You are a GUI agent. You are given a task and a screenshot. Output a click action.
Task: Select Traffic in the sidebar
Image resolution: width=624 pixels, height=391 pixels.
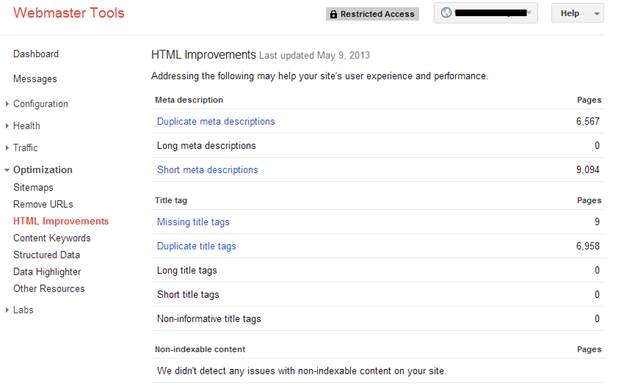click(x=25, y=148)
